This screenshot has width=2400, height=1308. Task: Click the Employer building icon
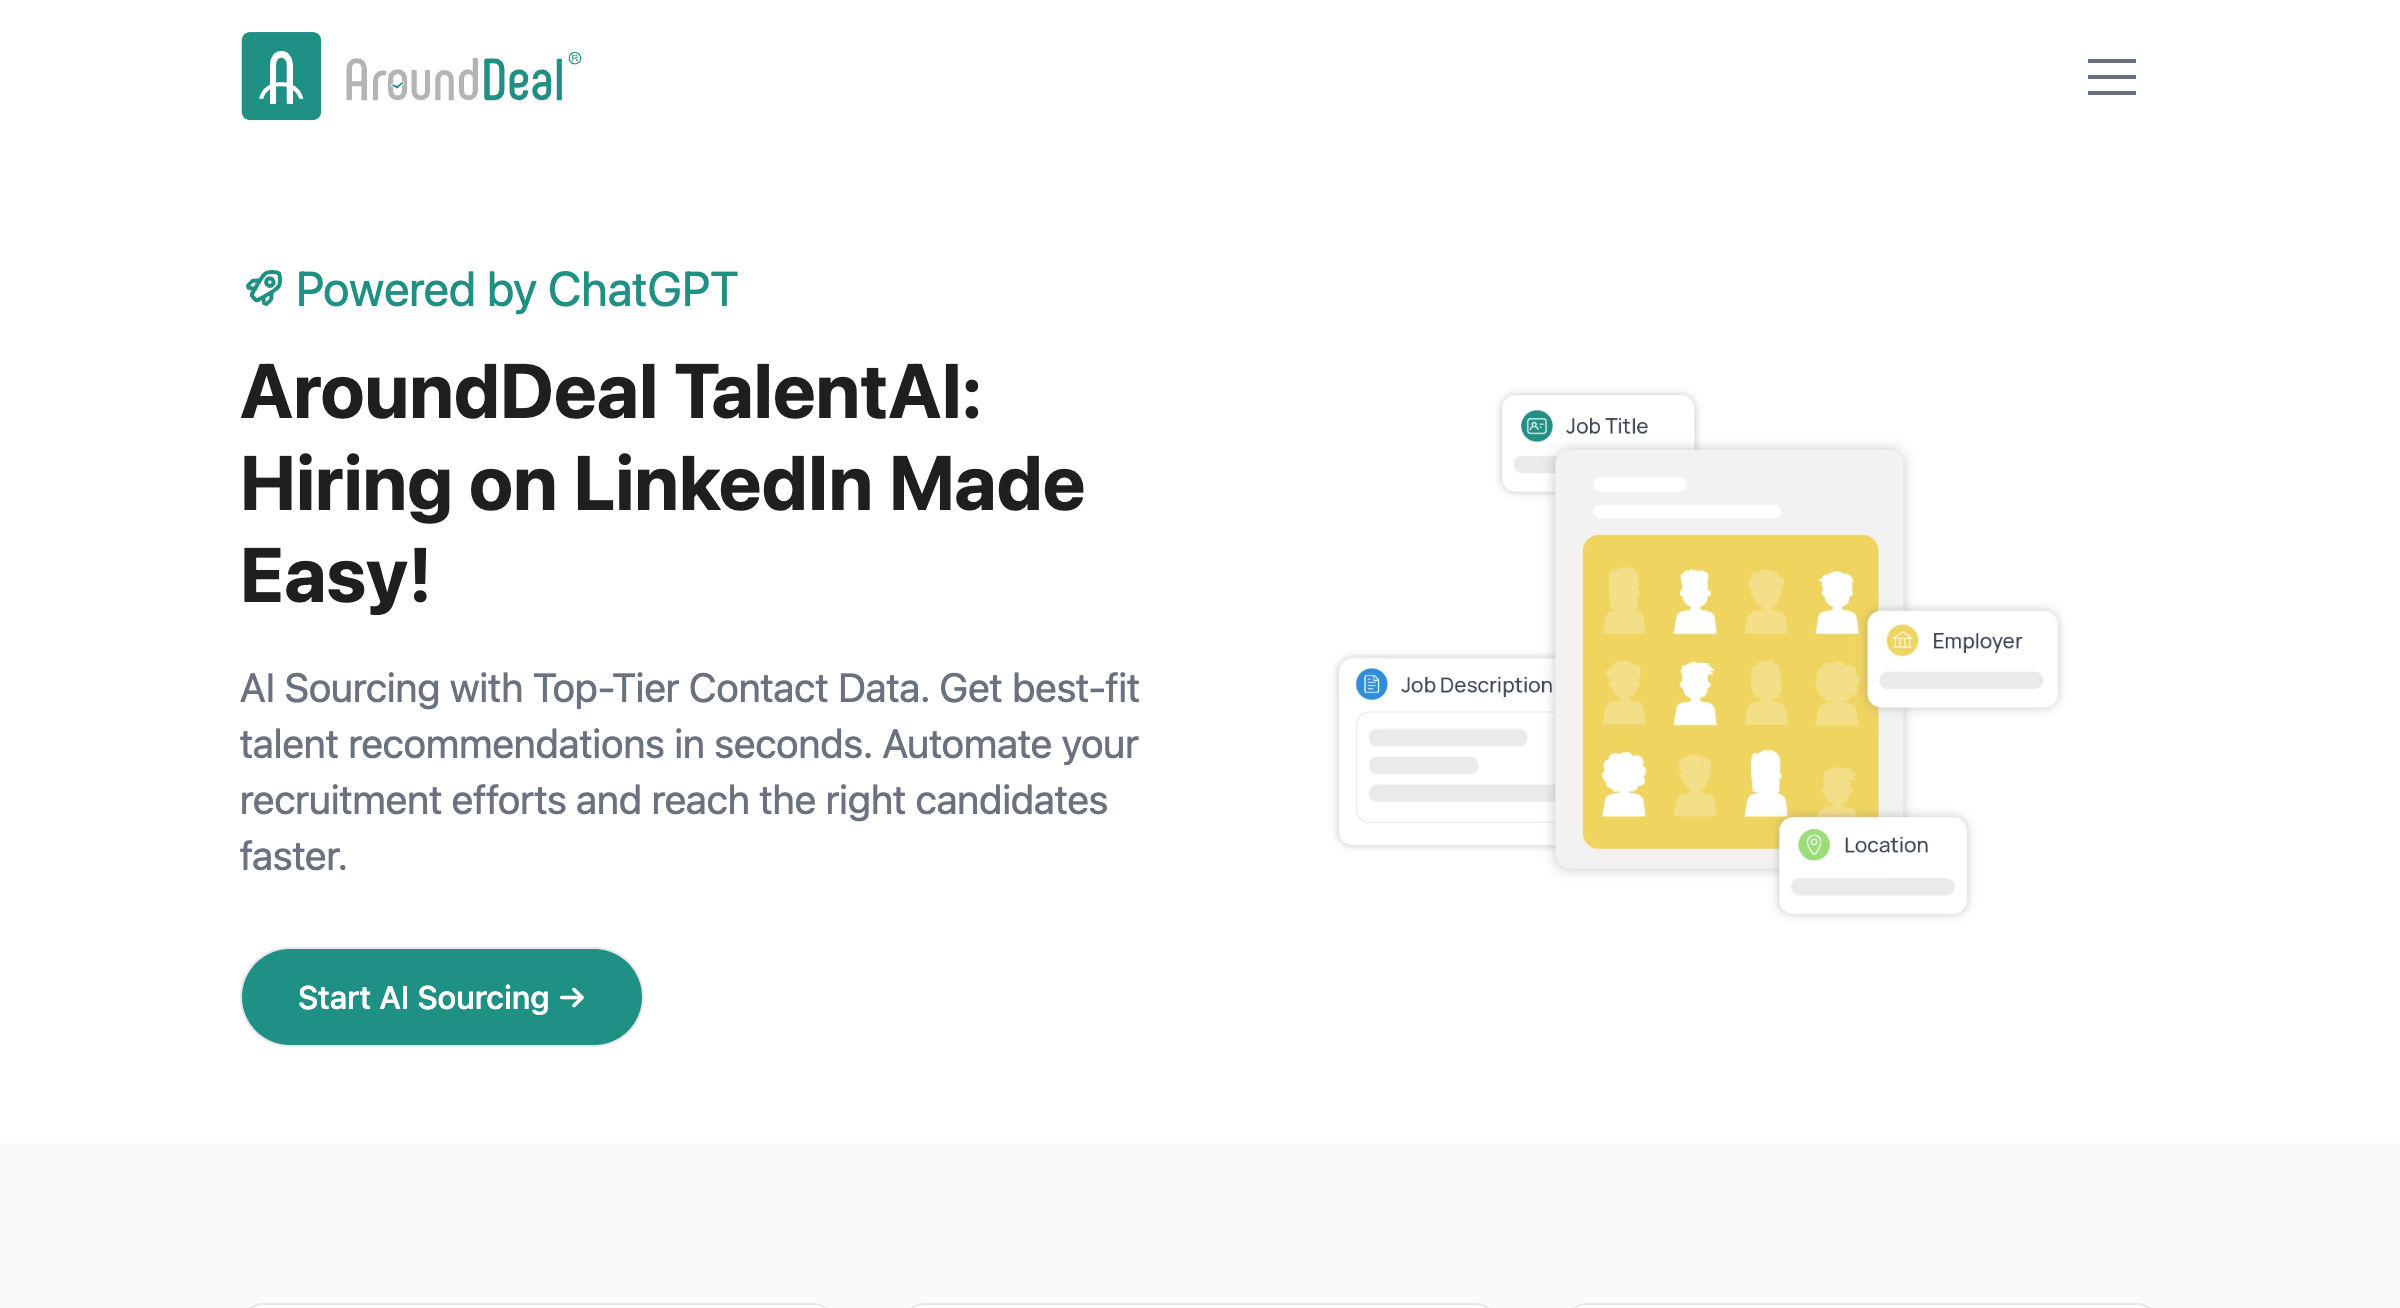tap(1902, 640)
